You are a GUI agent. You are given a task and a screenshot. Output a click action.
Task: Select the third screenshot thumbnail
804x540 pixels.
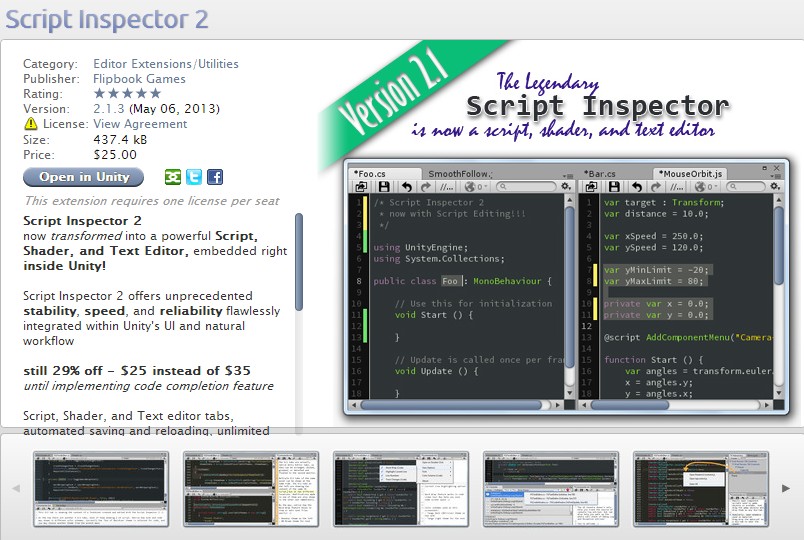[x=401, y=489]
